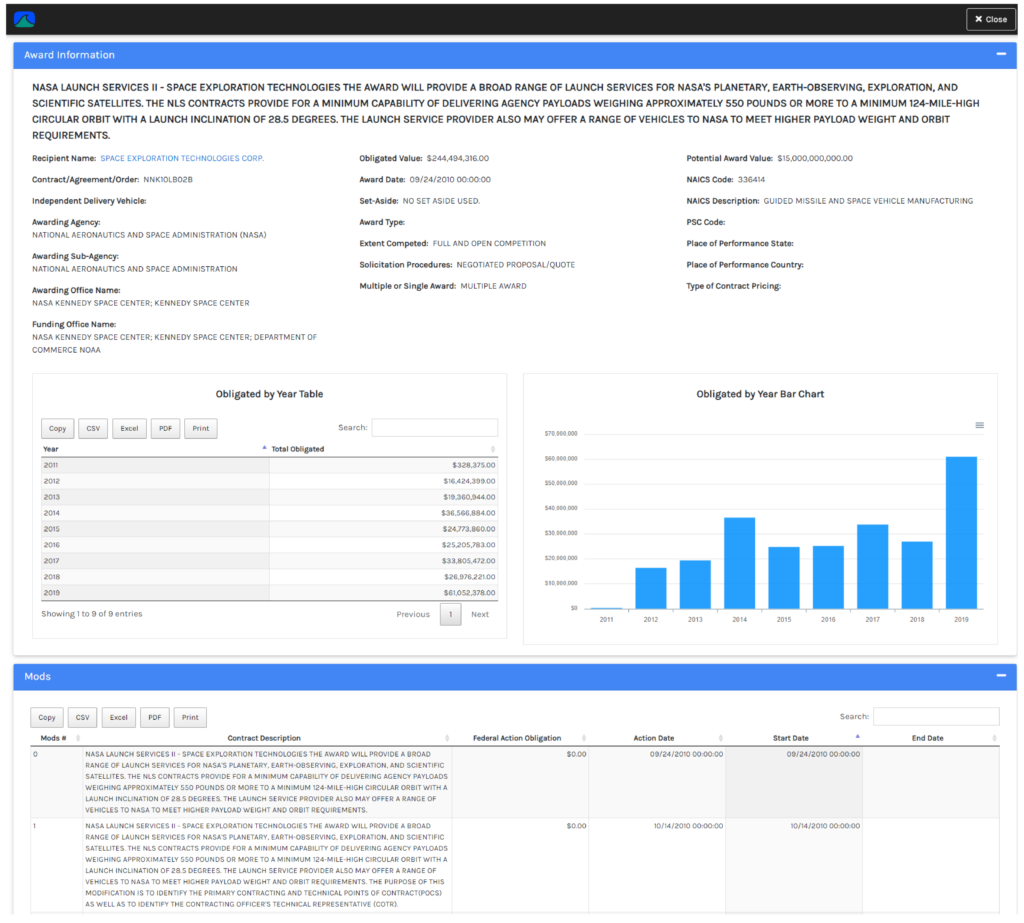Click the Obligated by Year Bar Chart title
The height and width of the screenshot is (923, 1024).
(x=760, y=394)
